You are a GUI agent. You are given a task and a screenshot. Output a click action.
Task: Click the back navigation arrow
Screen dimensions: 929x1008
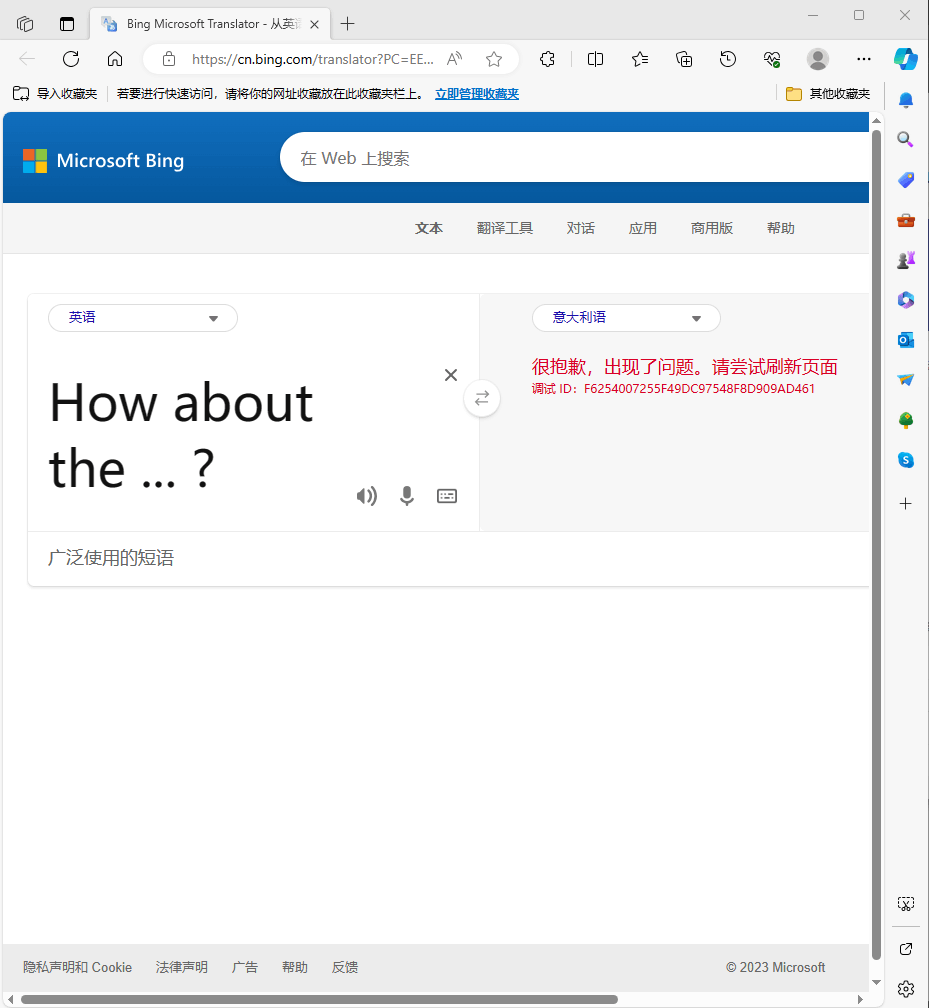27,59
